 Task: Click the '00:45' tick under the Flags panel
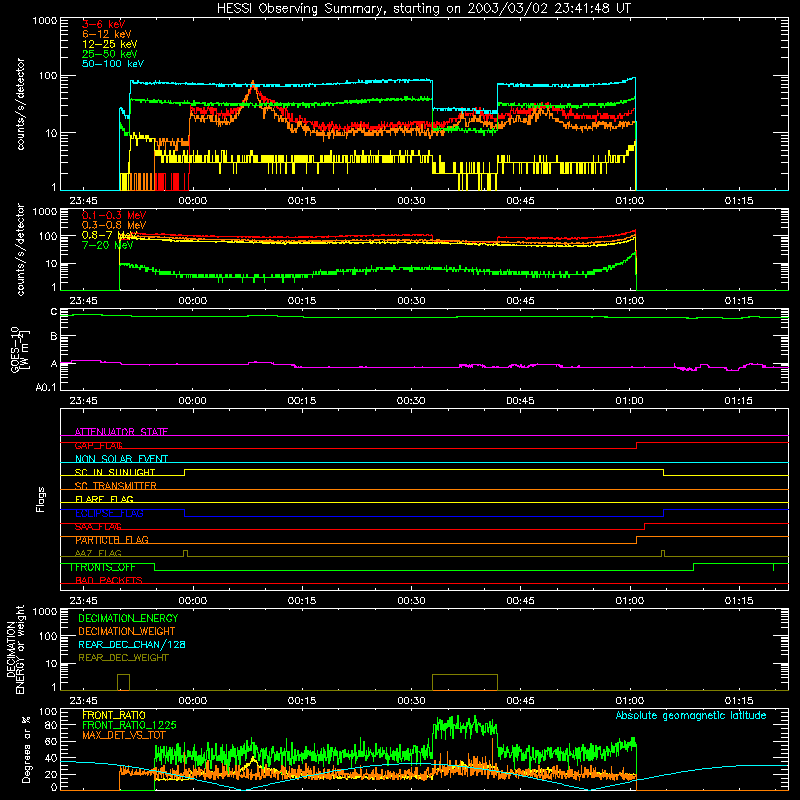[520, 601]
